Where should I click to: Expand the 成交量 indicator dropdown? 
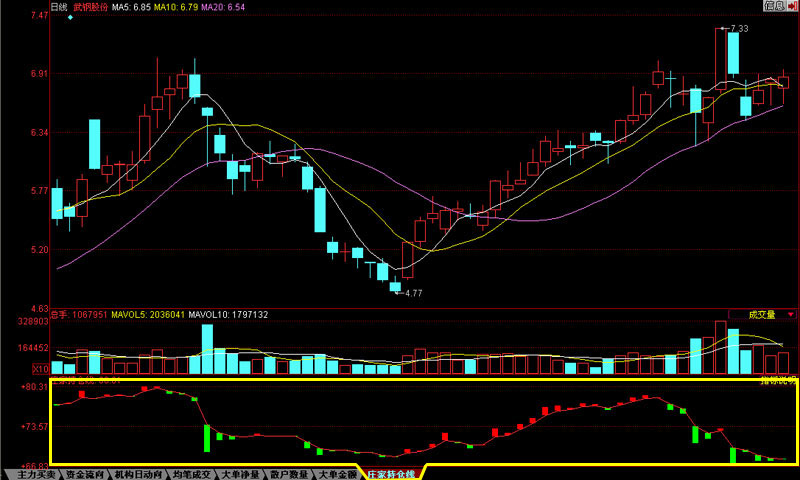[x=792, y=314]
